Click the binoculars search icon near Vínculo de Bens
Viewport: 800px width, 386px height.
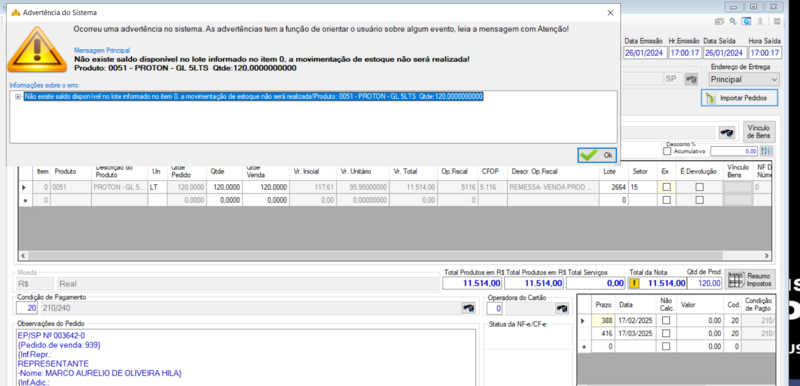point(727,133)
